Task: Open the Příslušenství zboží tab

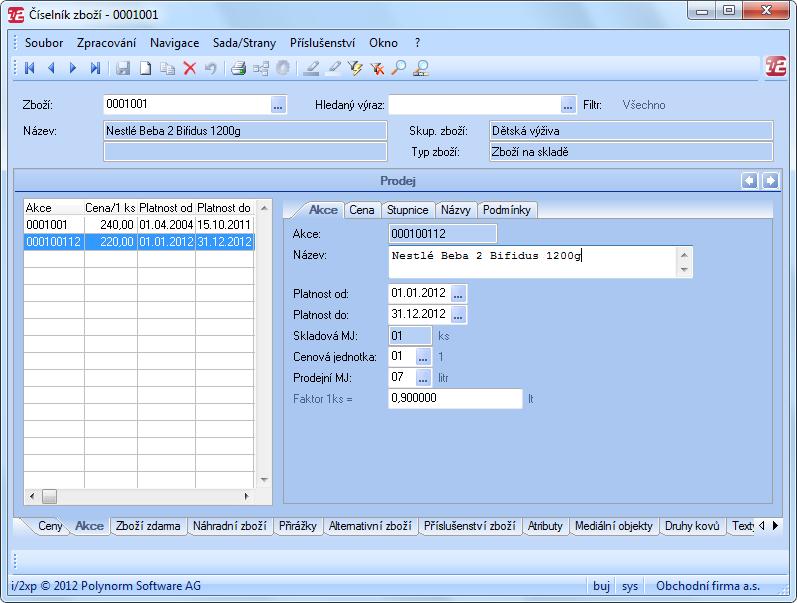Action: pyautogui.click(x=470, y=526)
